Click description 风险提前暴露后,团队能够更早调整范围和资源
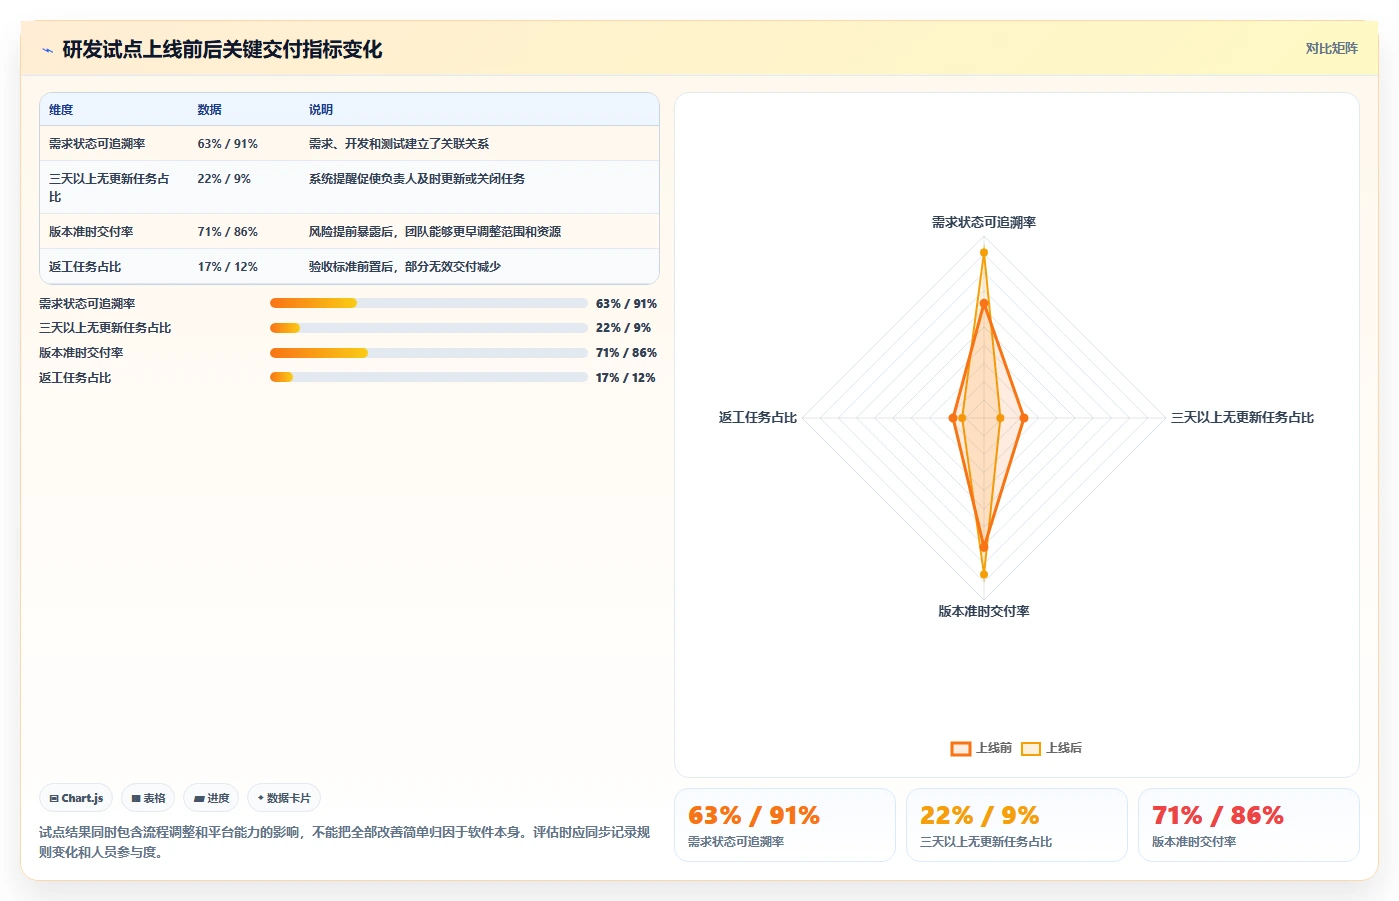 coord(435,232)
